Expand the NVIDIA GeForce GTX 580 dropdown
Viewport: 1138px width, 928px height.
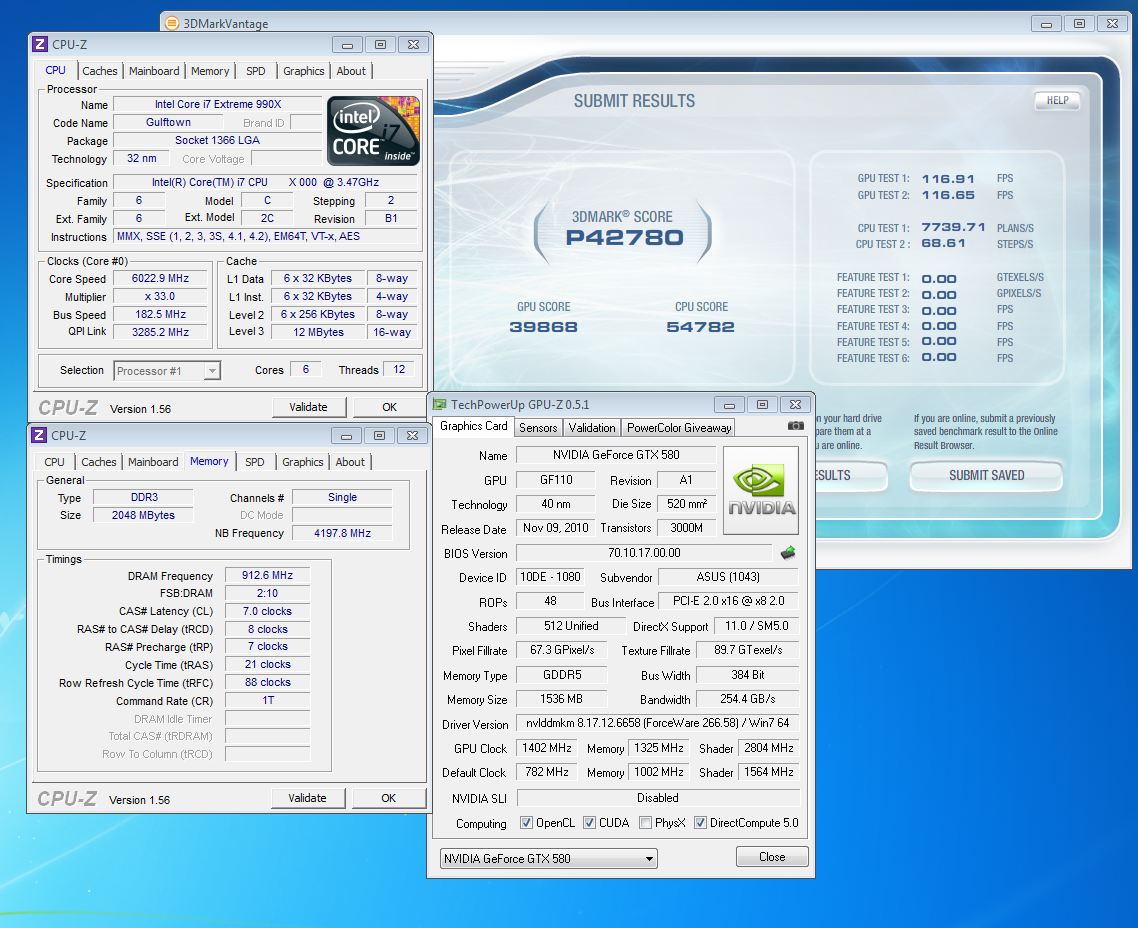coord(549,858)
